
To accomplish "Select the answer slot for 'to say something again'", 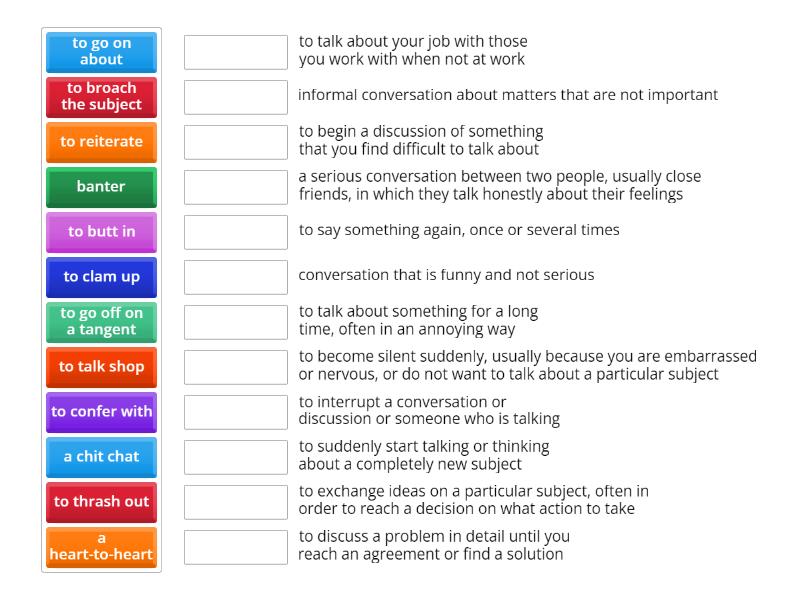I will 235,232.
